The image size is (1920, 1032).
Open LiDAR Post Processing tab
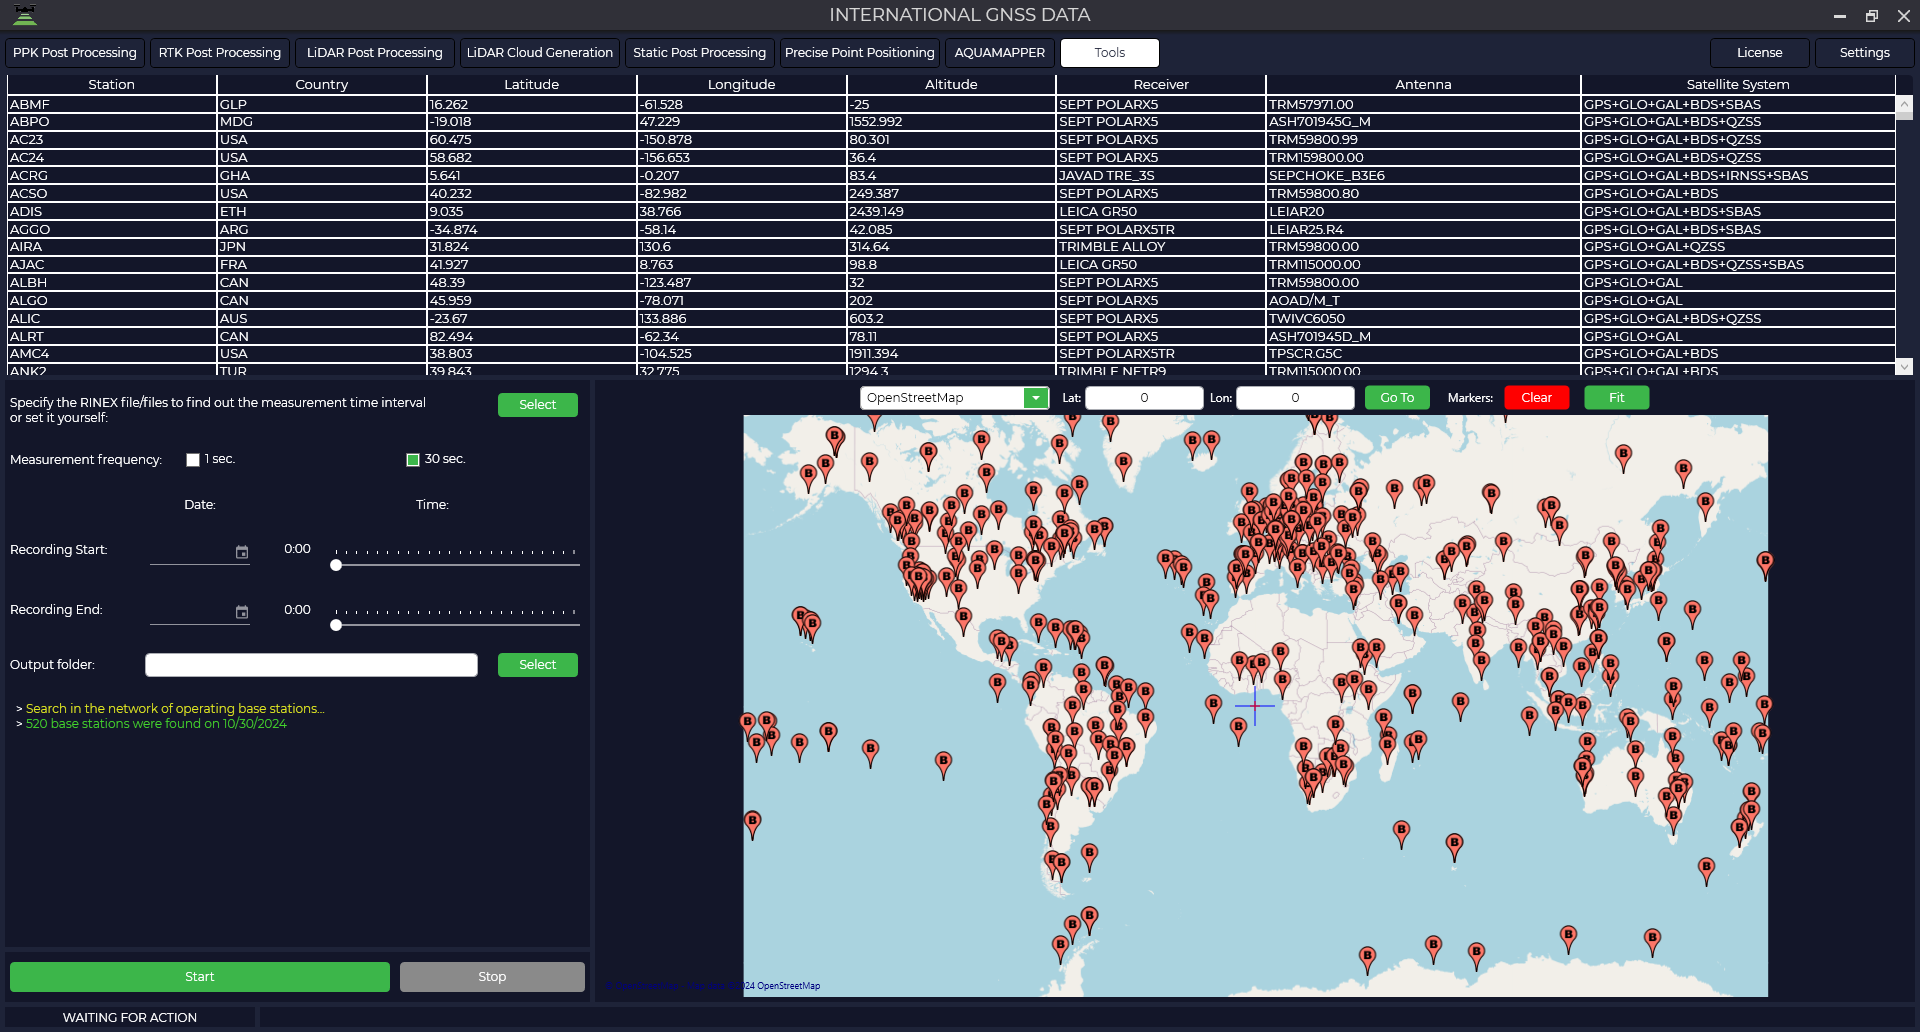pos(375,53)
